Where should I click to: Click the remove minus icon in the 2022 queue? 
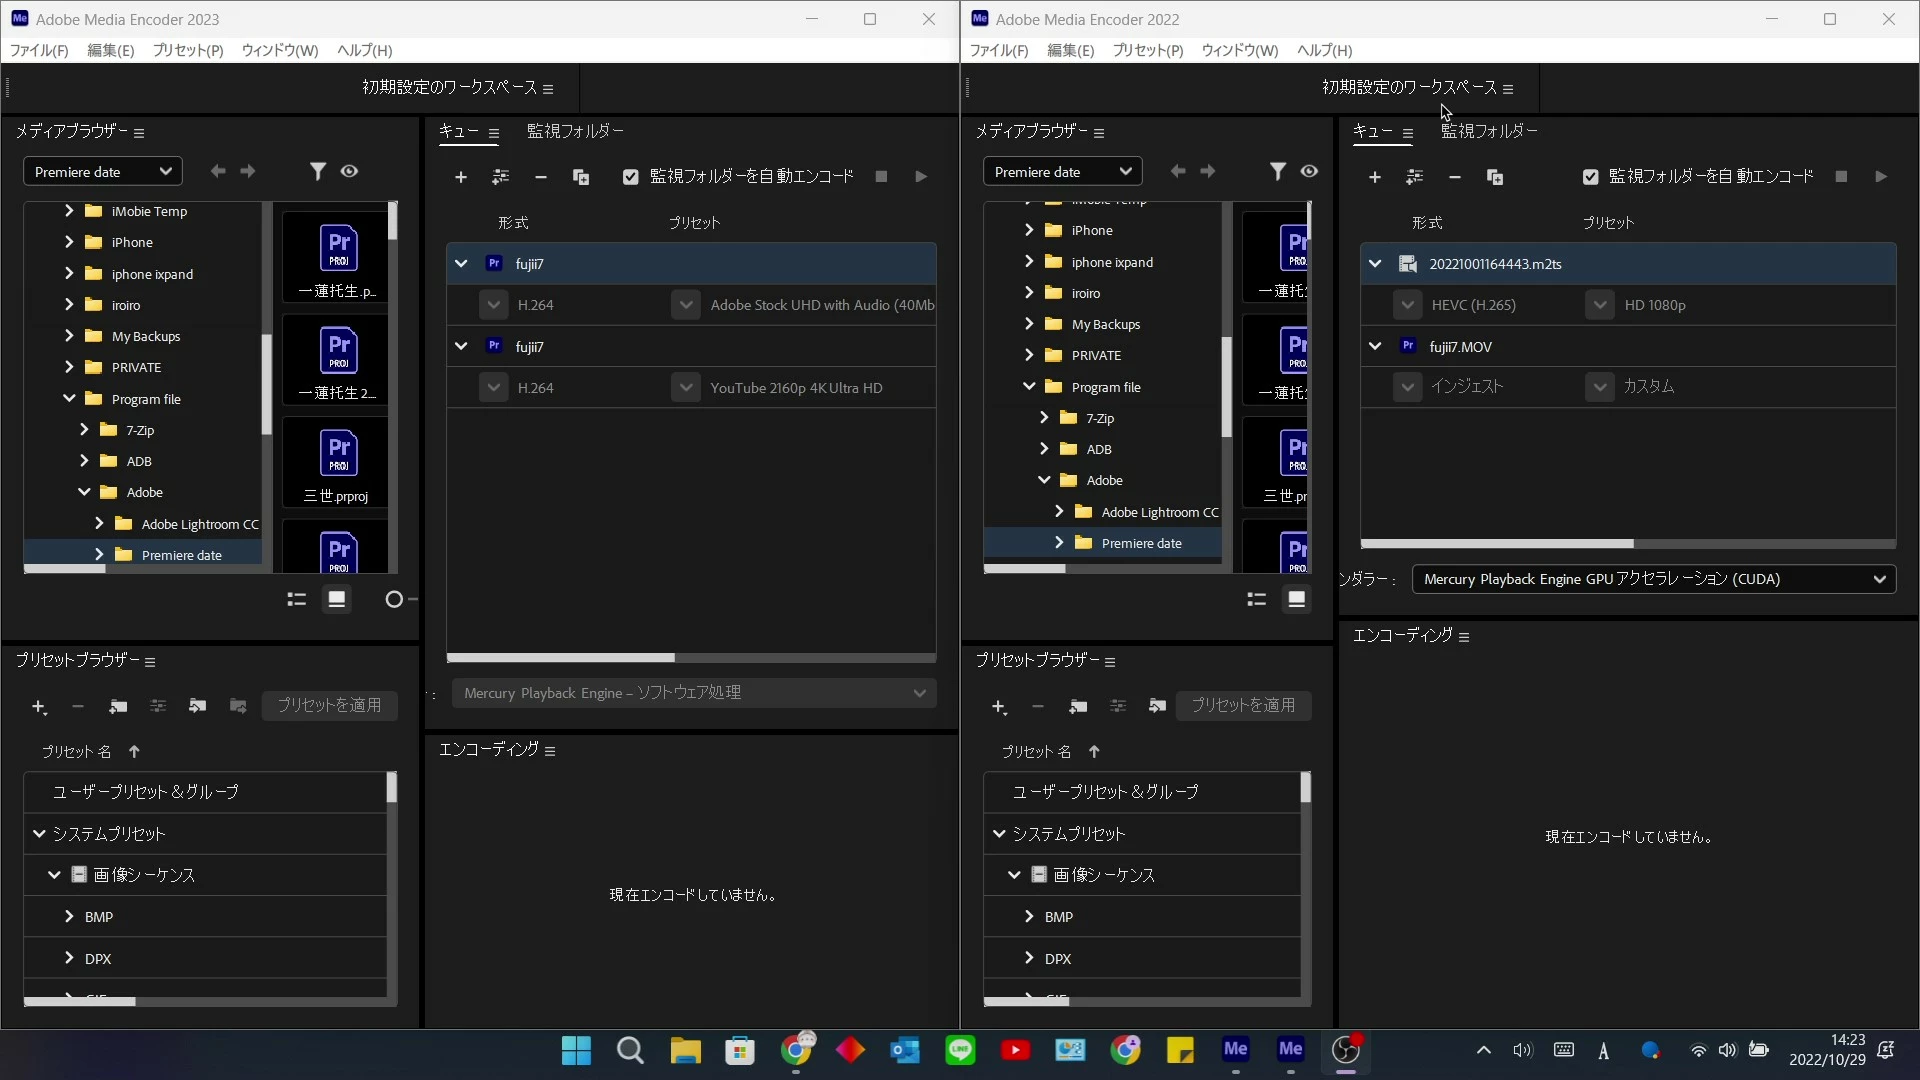click(x=1455, y=177)
